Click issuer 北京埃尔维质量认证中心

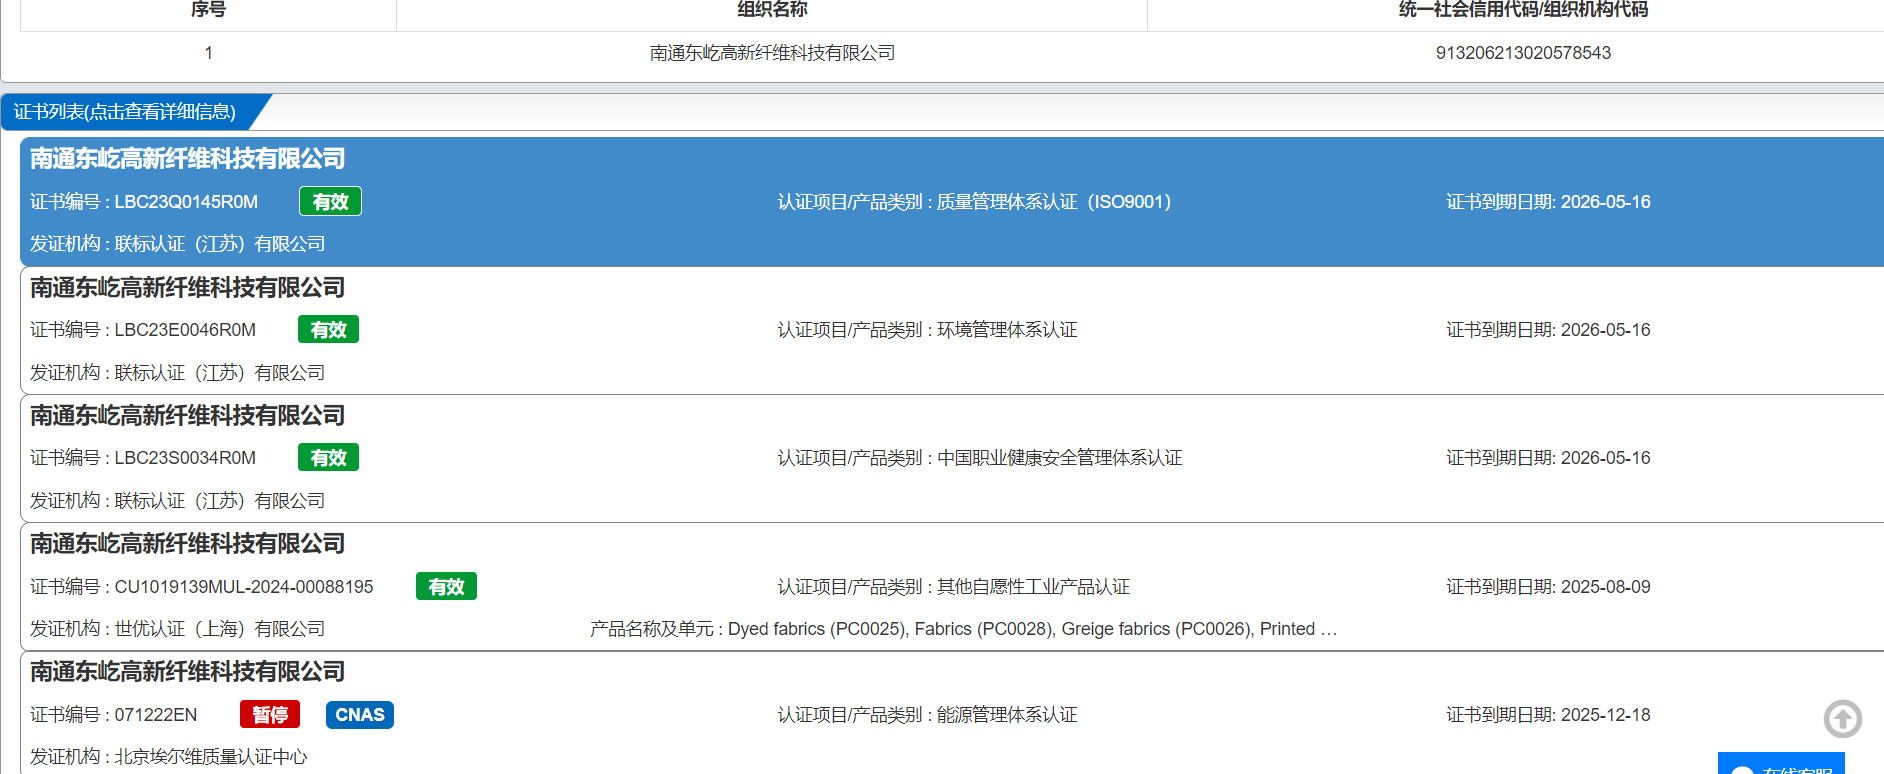click(x=211, y=757)
